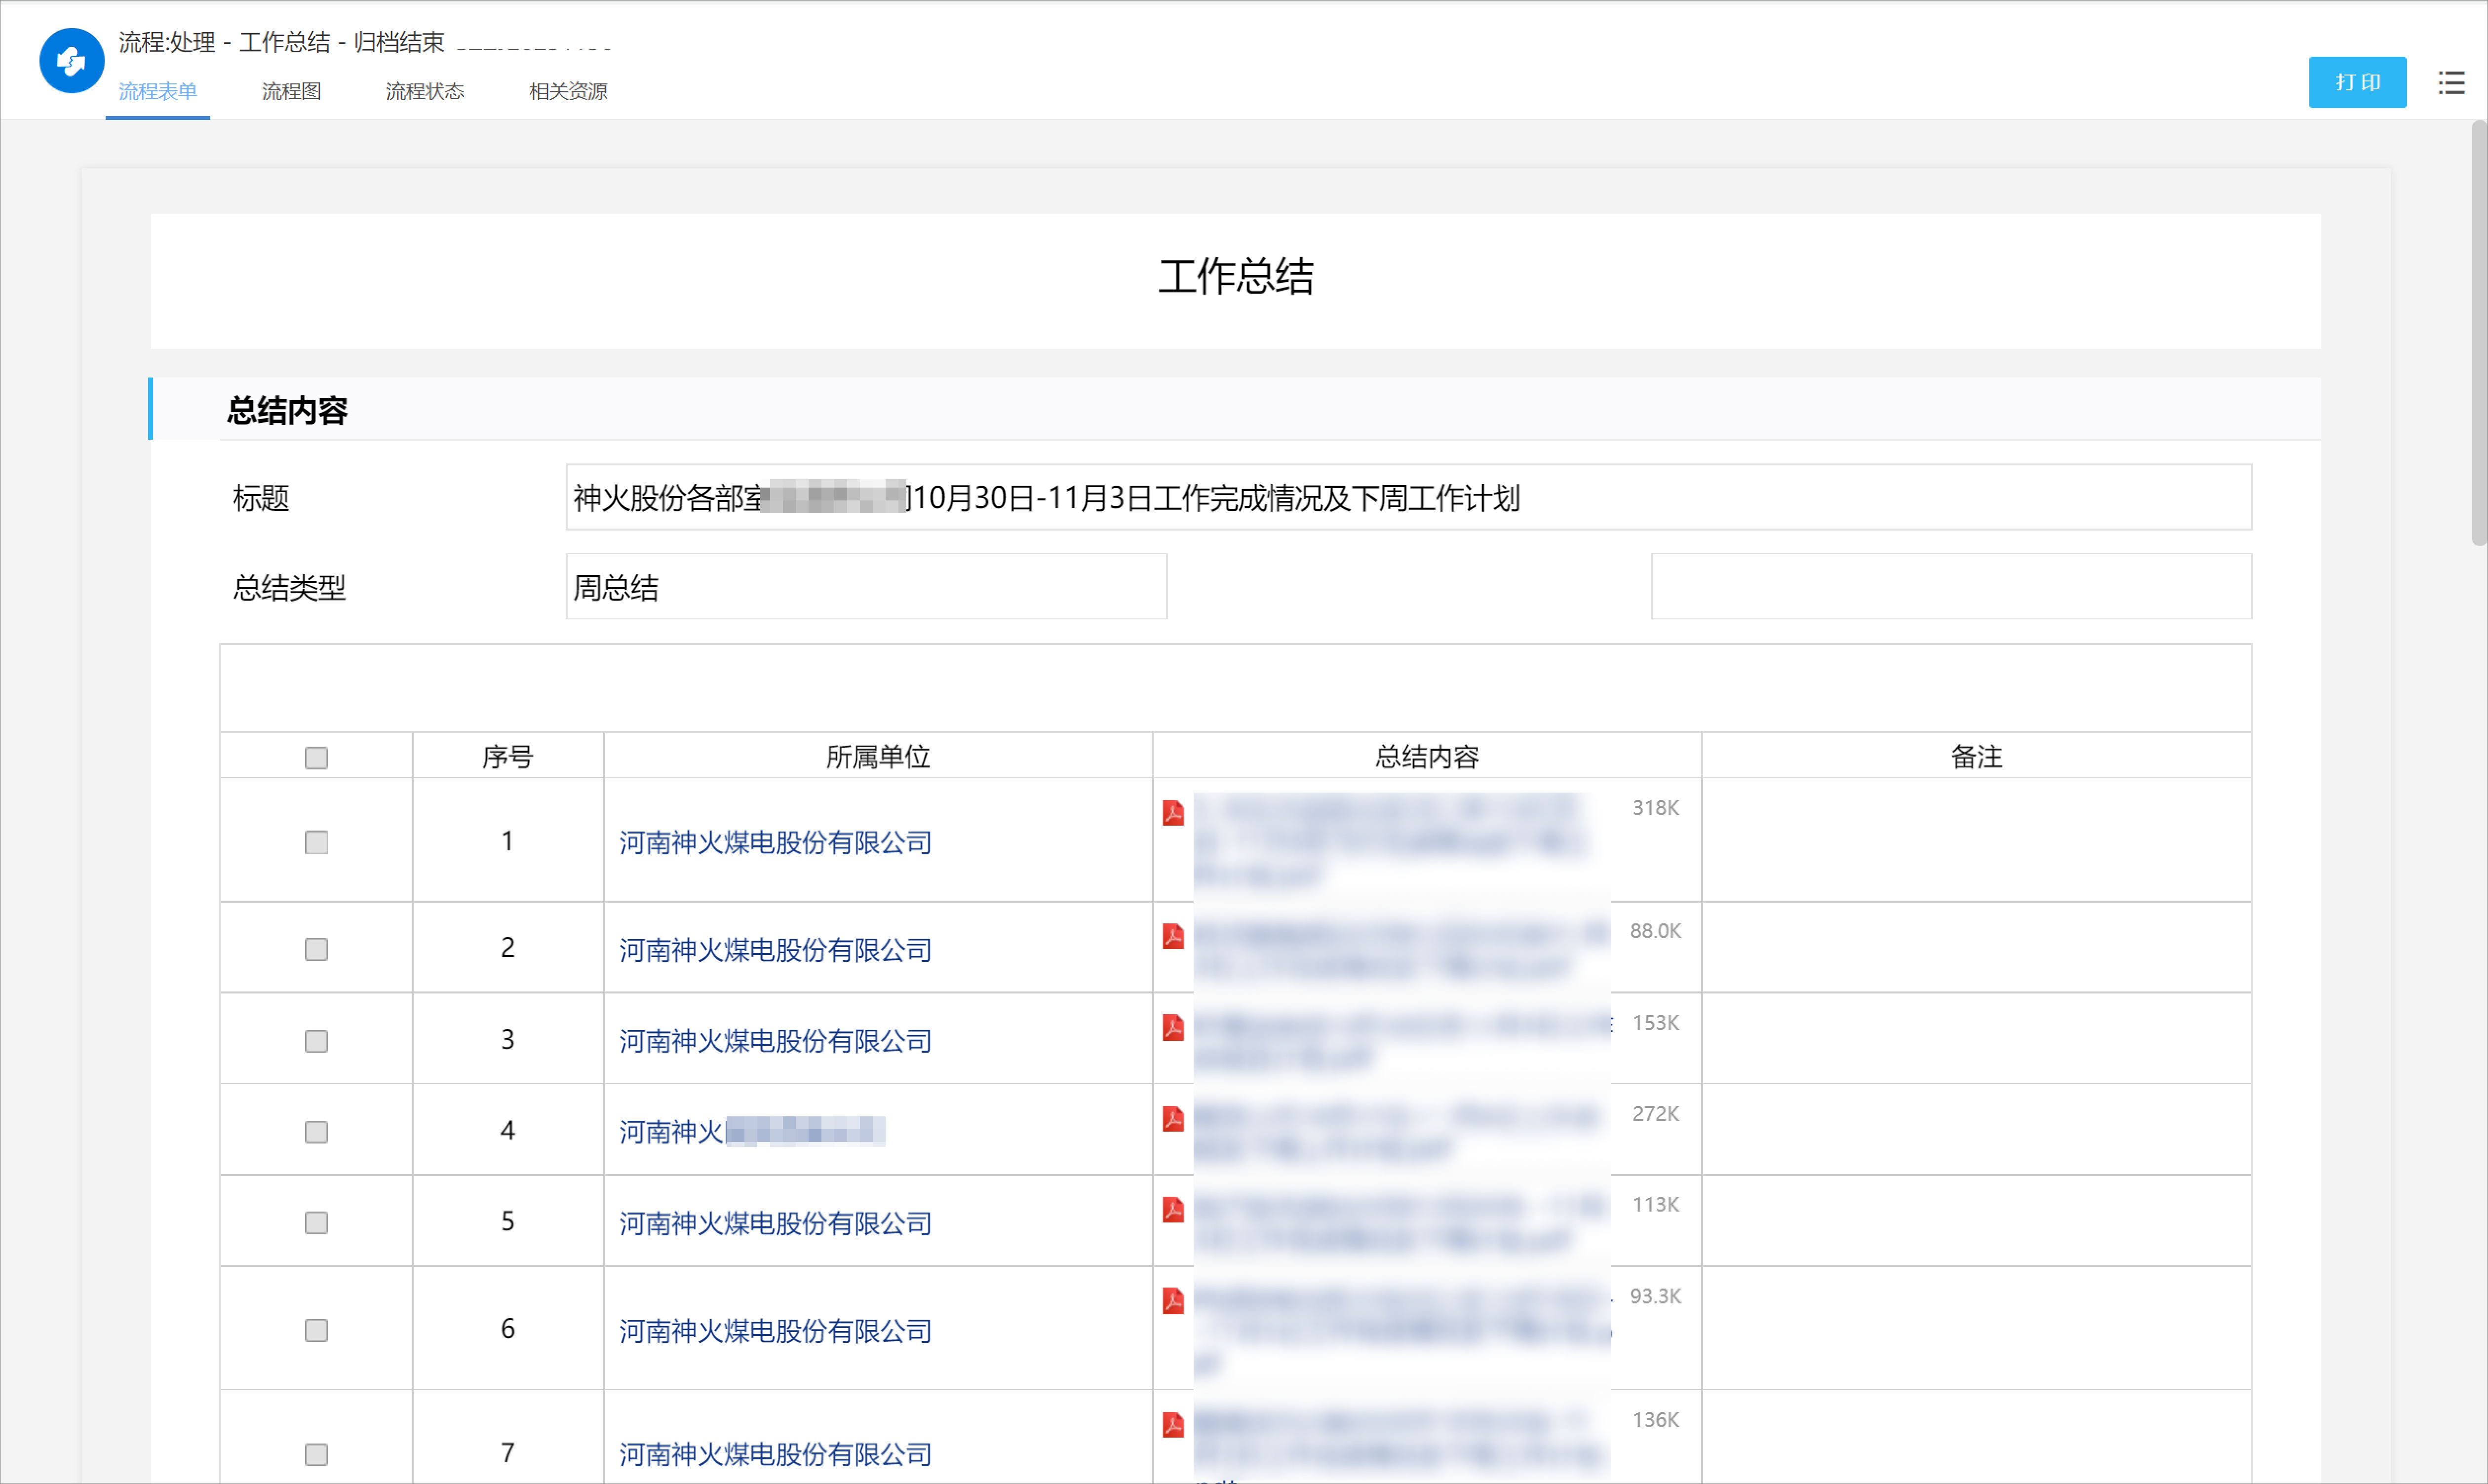Click the vertical page scrollbar
This screenshot has width=2488, height=1484.
tap(2479, 333)
